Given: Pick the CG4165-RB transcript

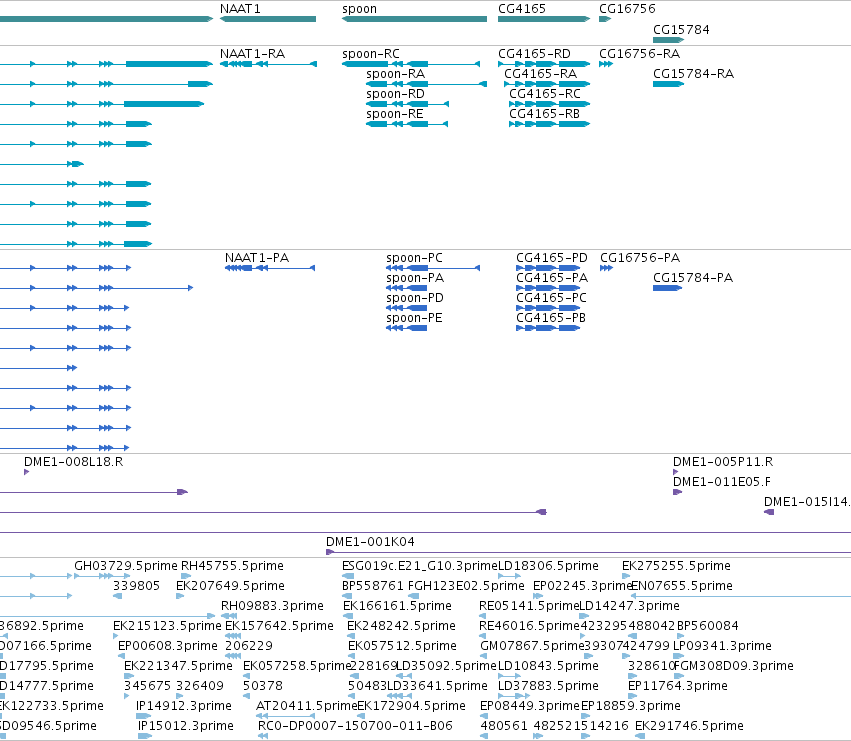Looking at the screenshot, I should click(x=549, y=124).
